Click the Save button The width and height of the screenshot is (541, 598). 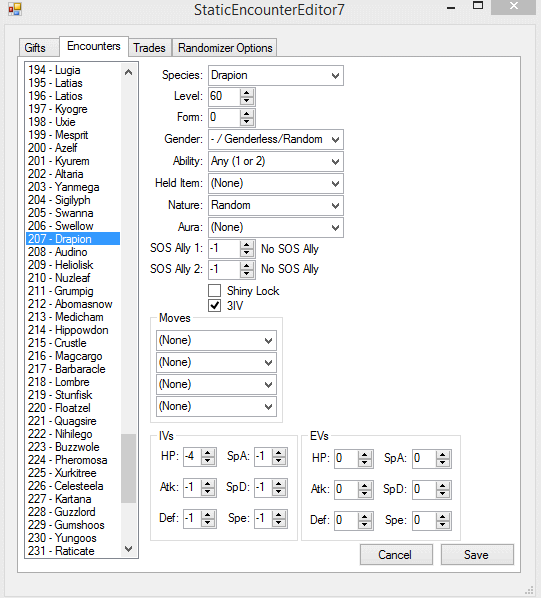pos(477,555)
